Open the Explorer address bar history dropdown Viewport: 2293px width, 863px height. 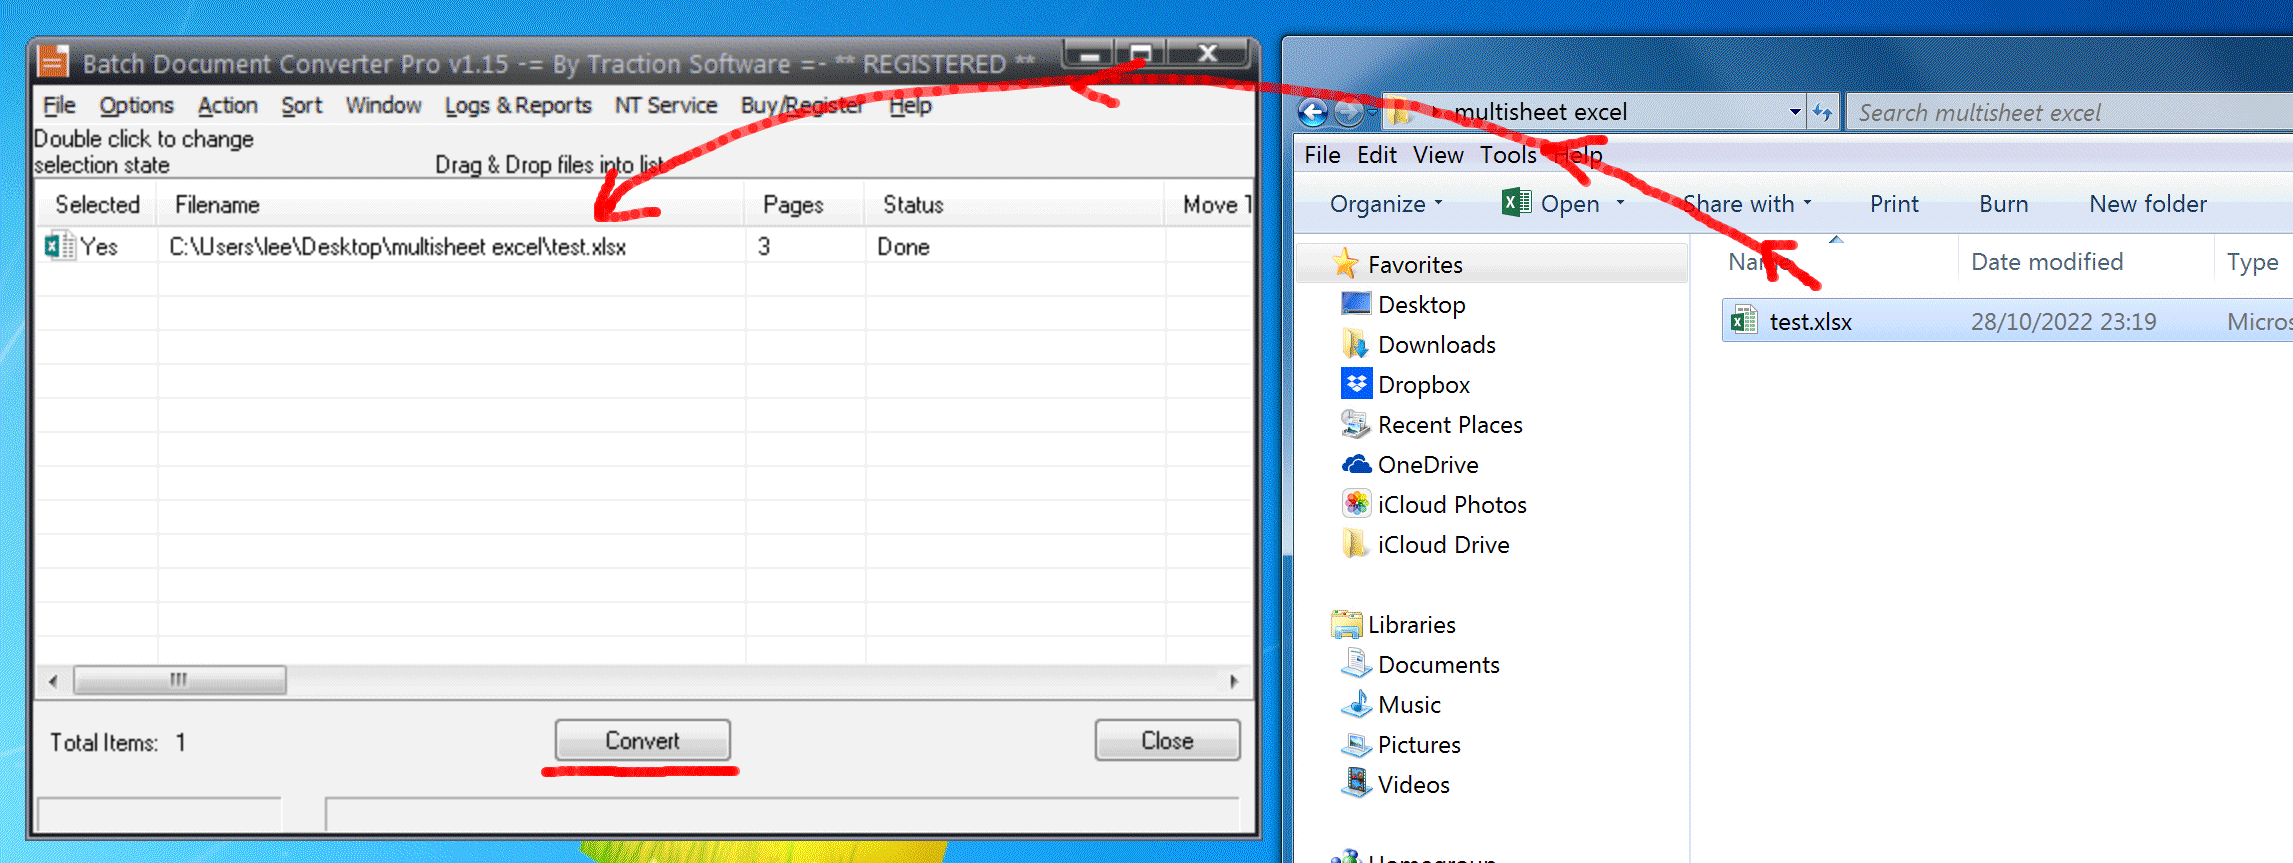point(1794,112)
